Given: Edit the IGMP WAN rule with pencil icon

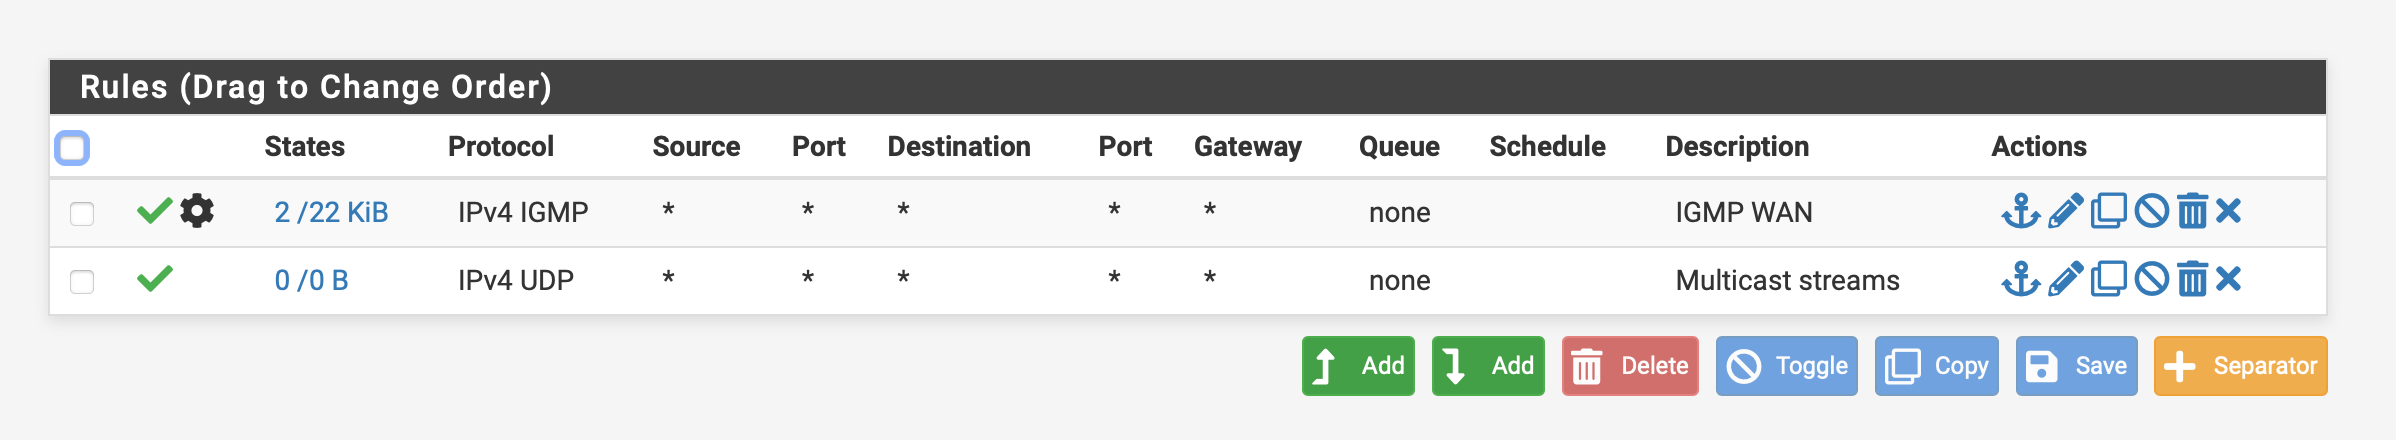Looking at the screenshot, I should point(2065,212).
